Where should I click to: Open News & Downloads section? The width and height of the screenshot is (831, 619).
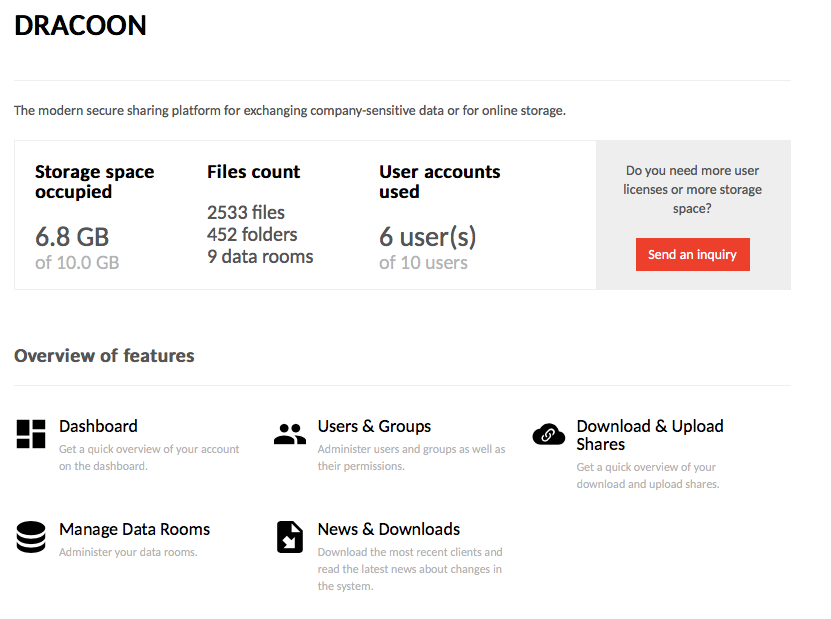[x=388, y=529]
